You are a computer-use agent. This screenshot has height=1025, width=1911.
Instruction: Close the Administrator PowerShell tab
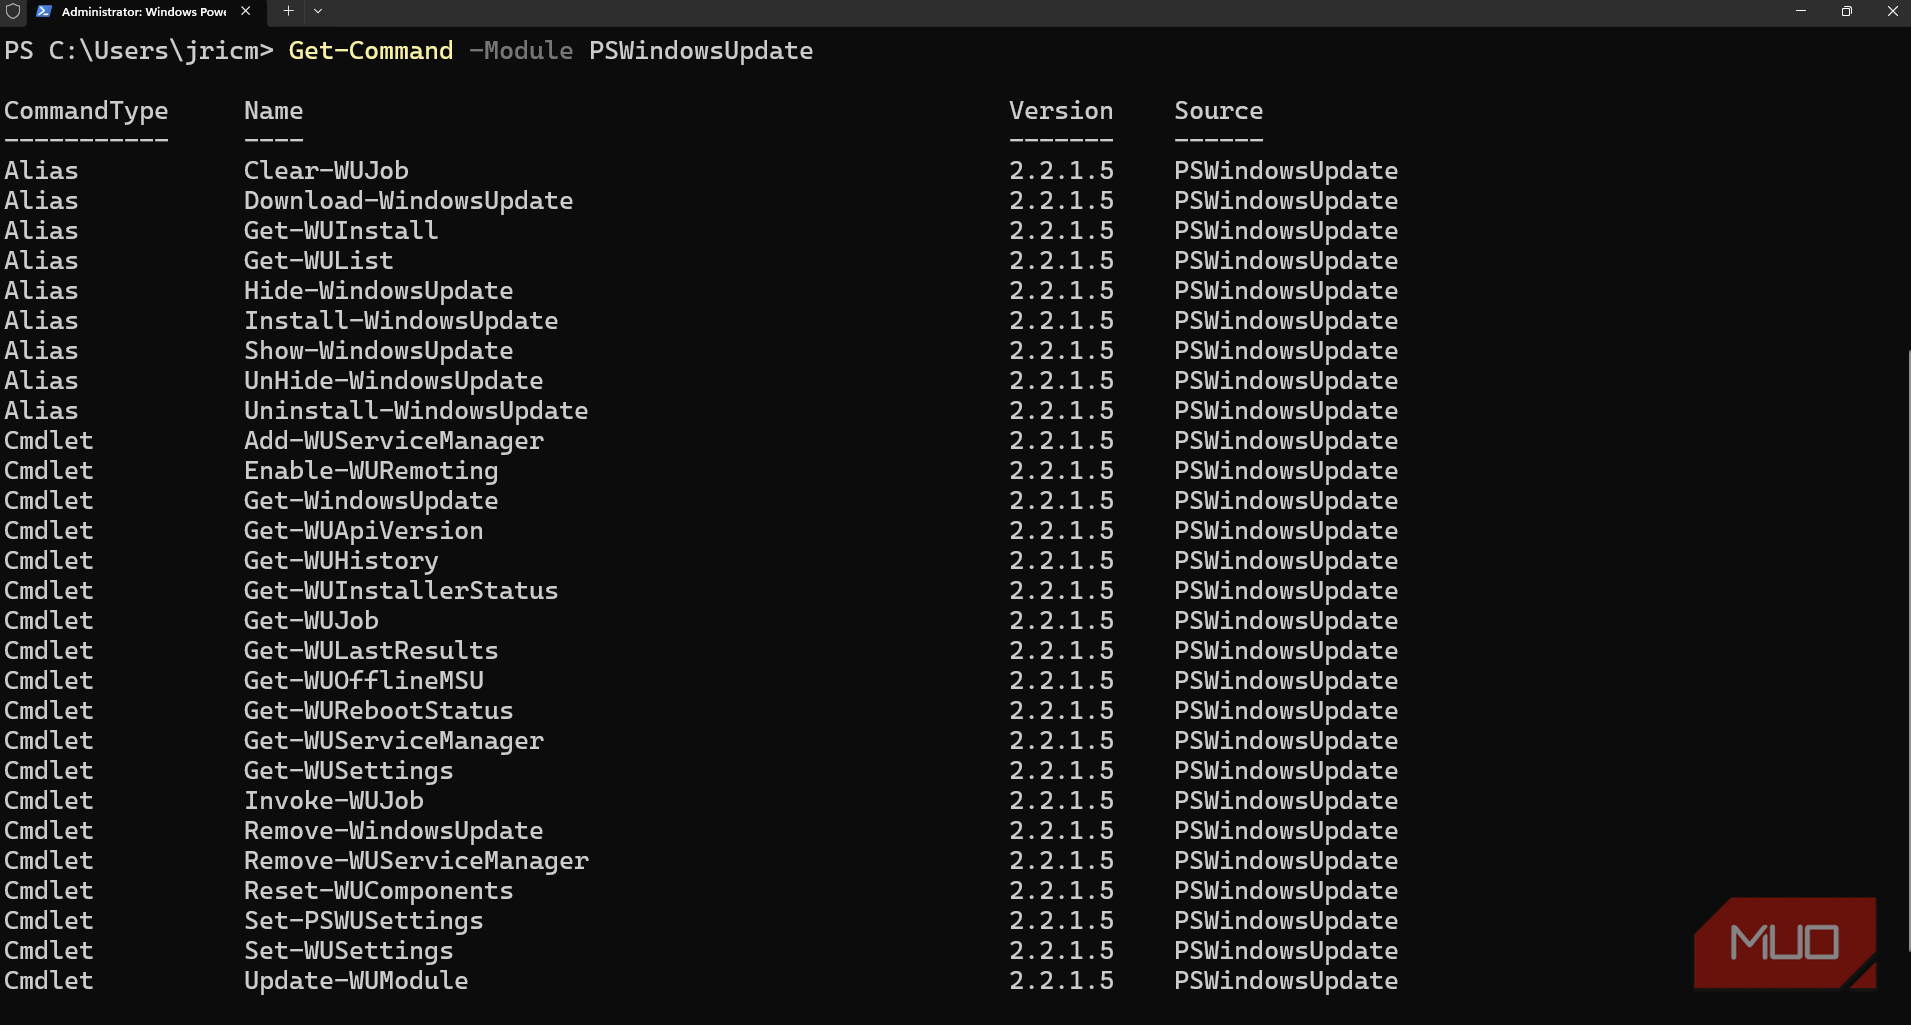(246, 11)
